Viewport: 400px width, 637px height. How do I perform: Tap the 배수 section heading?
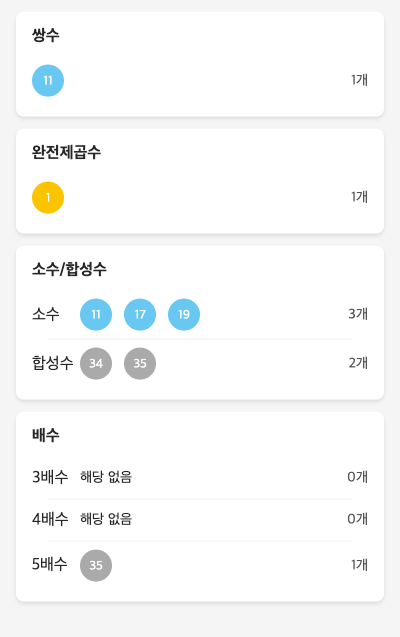tap(45, 435)
